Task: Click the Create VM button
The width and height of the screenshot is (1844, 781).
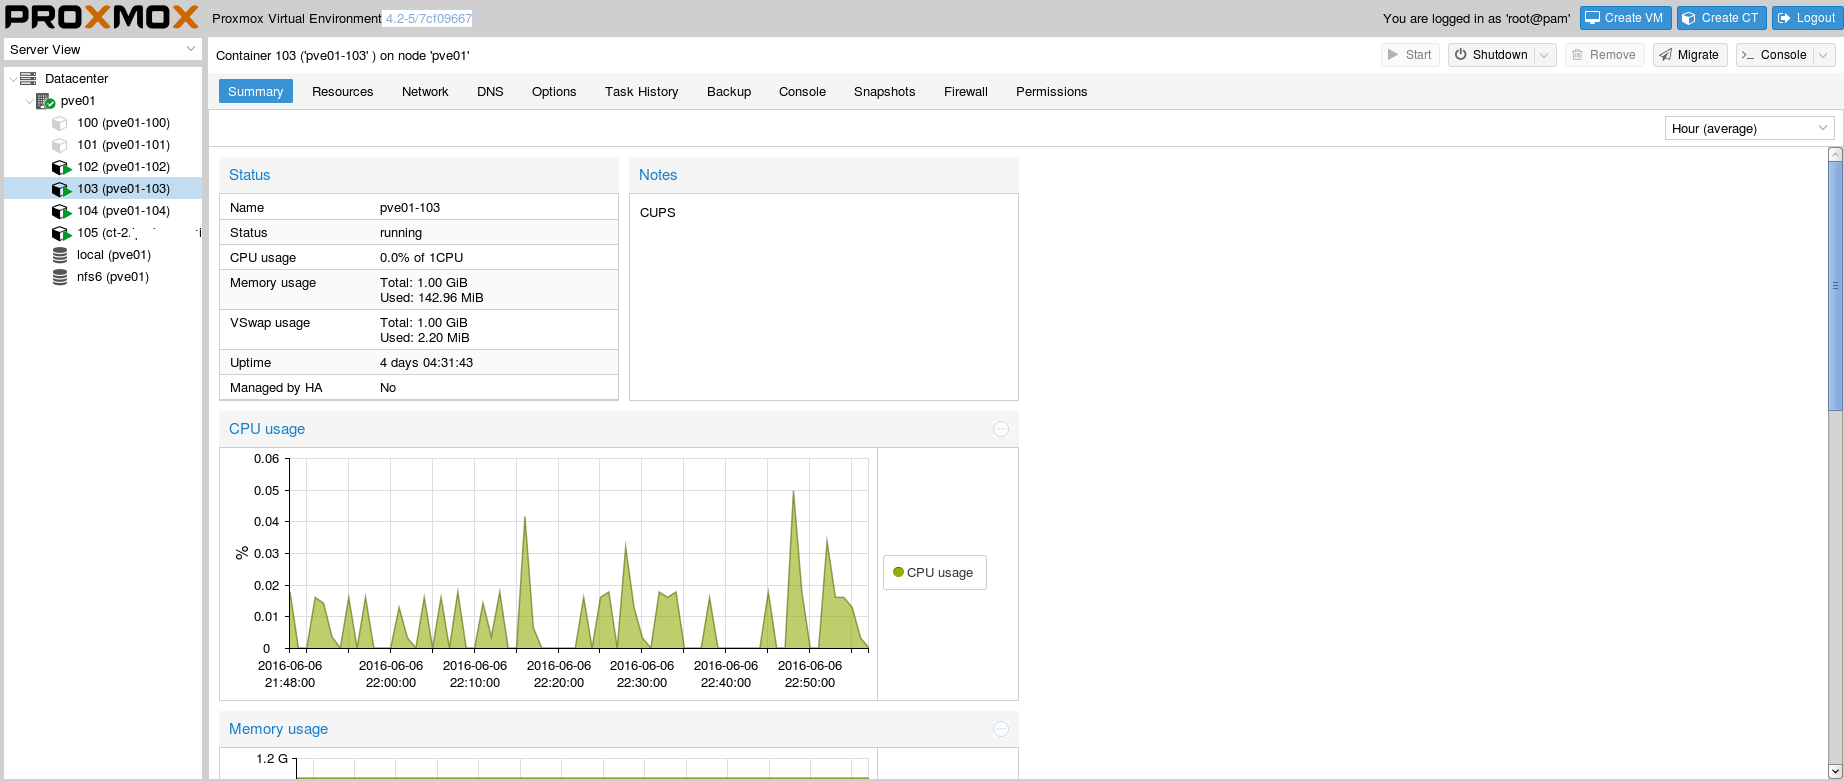Action: coord(1626,18)
